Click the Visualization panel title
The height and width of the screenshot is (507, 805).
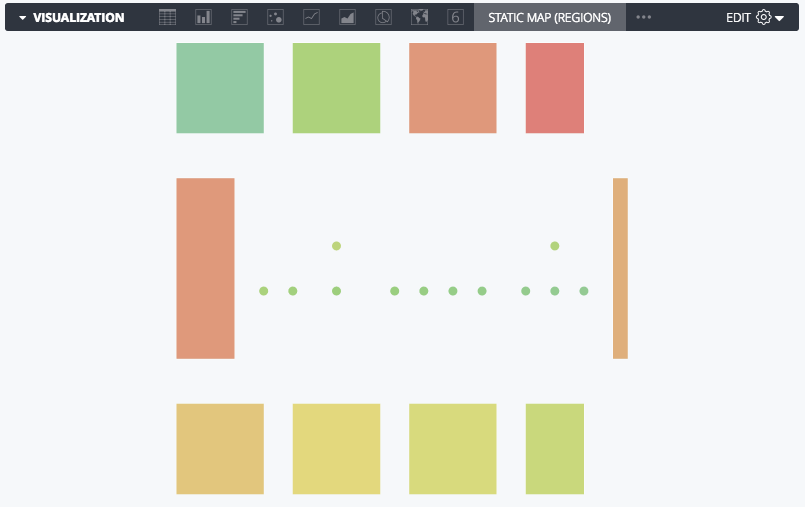[79, 18]
